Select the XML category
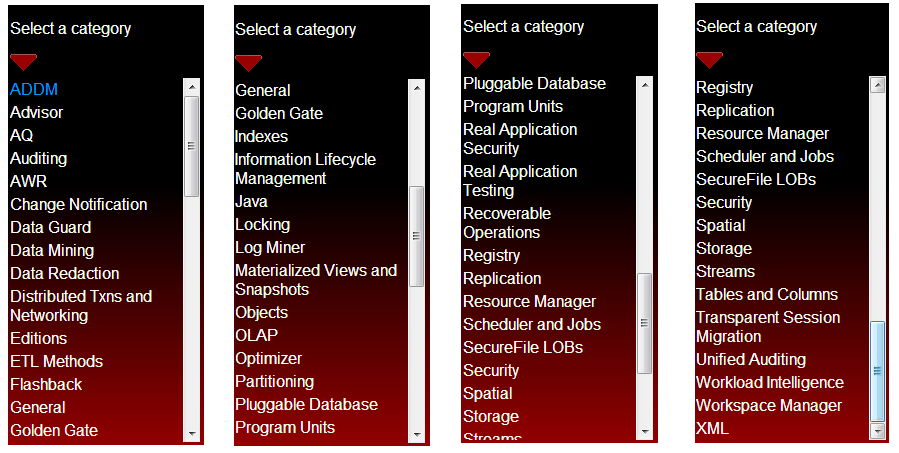This screenshot has height=453, width=899. [x=712, y=428]
